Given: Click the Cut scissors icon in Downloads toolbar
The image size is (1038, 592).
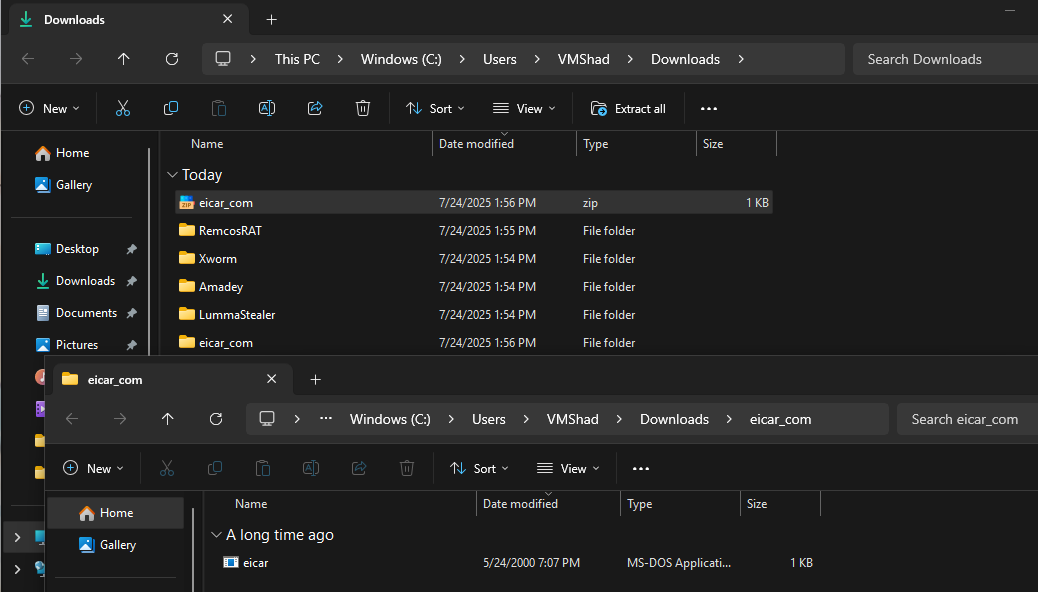Looking at the screenshot, I should (x=123, y=108).
